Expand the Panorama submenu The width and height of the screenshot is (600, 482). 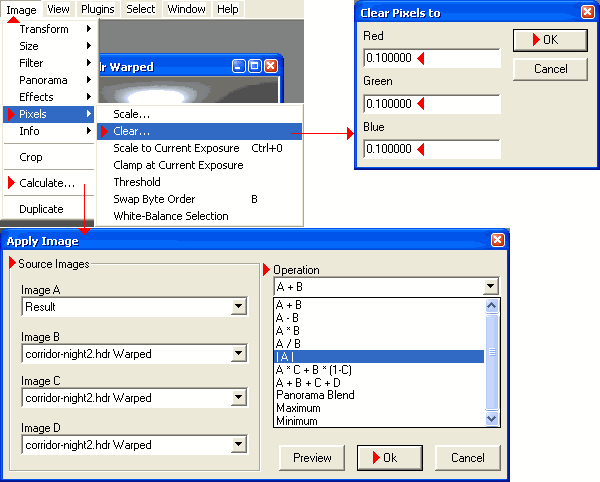point(43,80)
